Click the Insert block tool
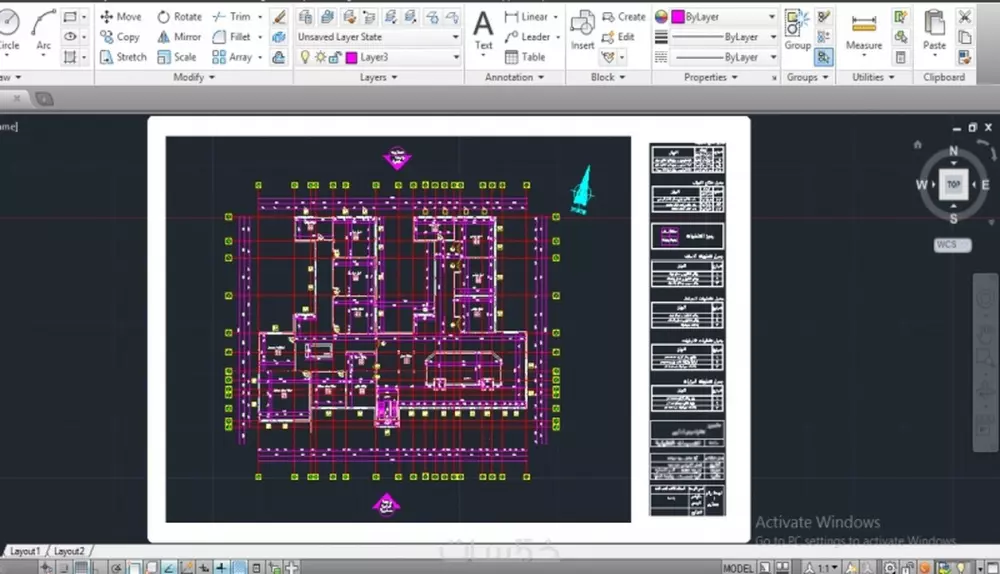 point(582,31)
